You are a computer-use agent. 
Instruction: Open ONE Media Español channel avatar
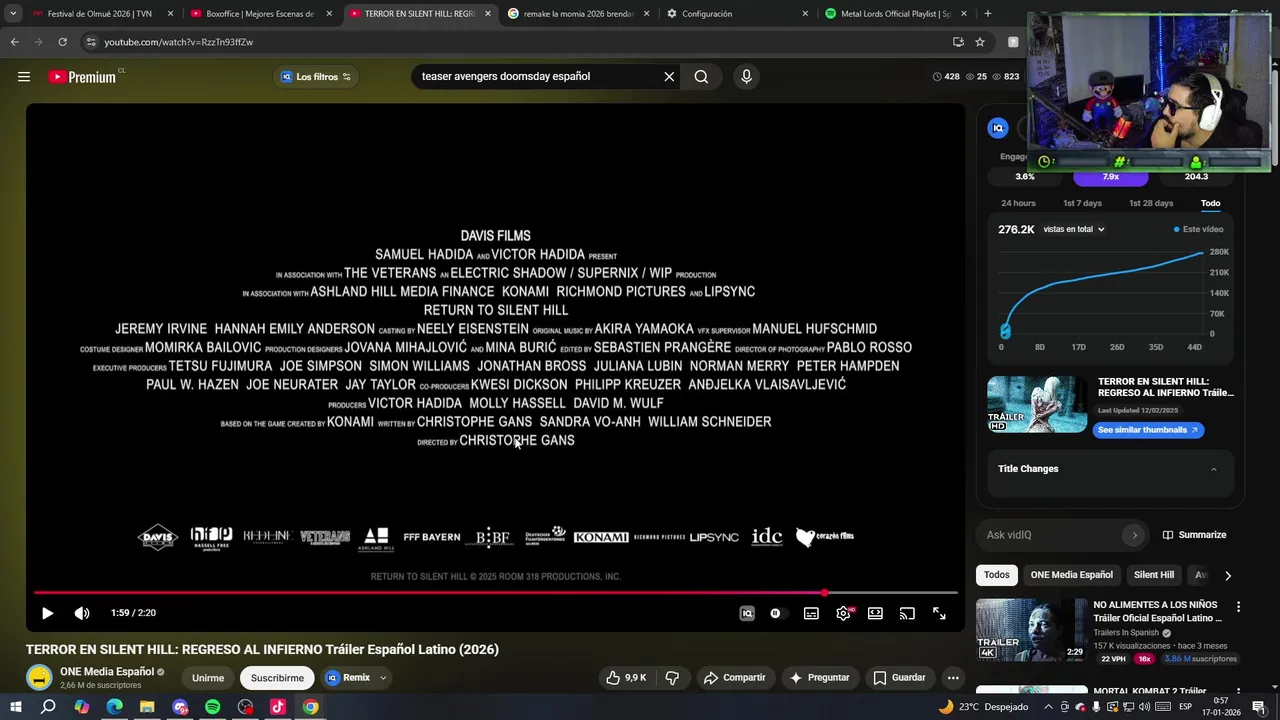coord(39,677)
